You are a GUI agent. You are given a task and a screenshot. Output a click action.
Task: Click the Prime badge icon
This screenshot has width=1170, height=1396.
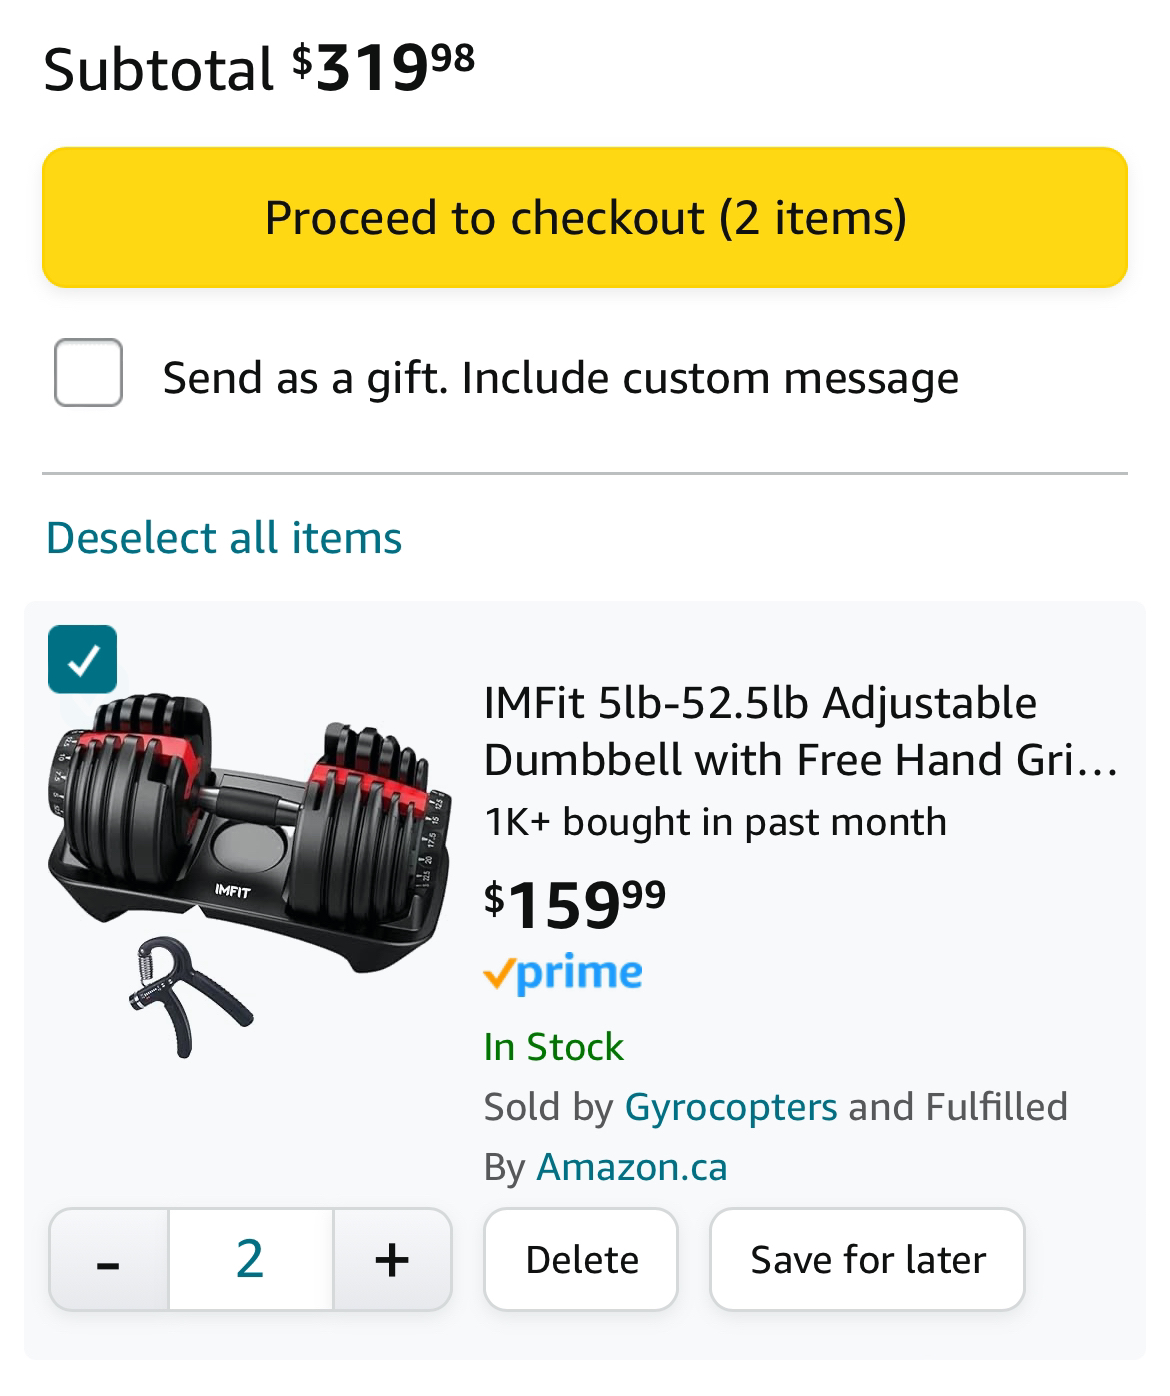(565, 970)
